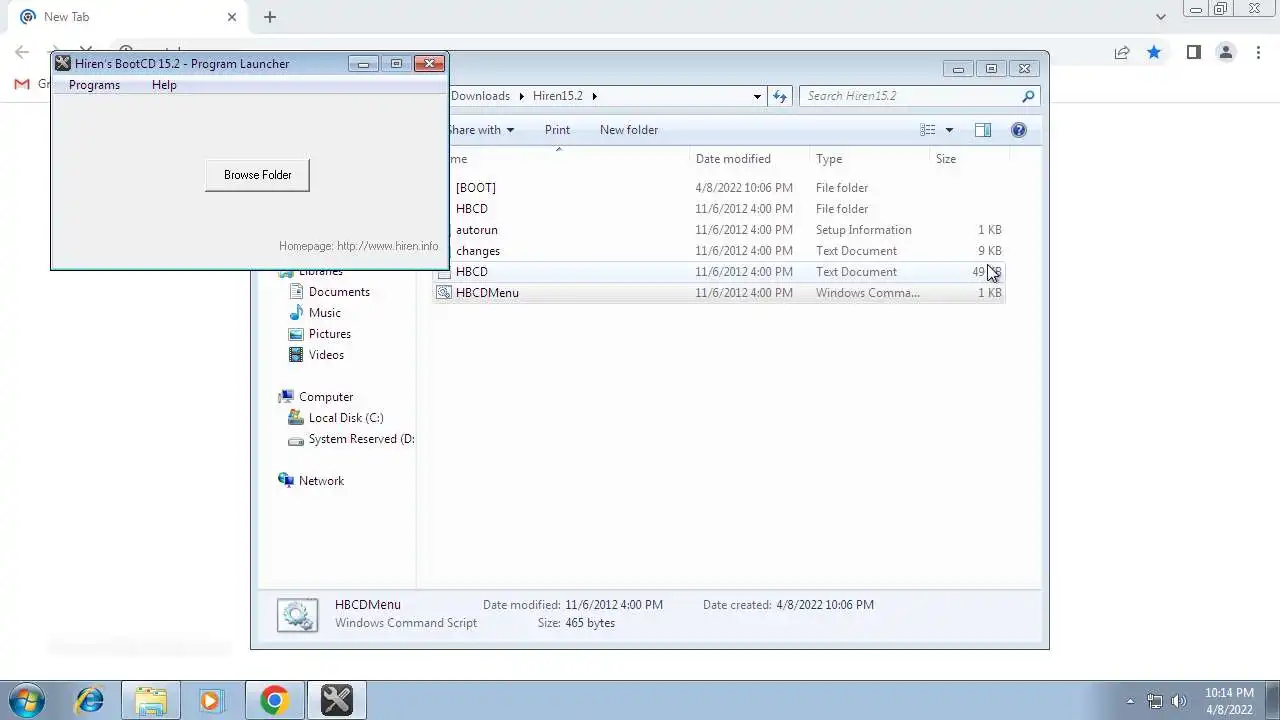This screenshot has height=720, width=1280.
Task: Click the Music library icon
Action: (x=296, y=313)
